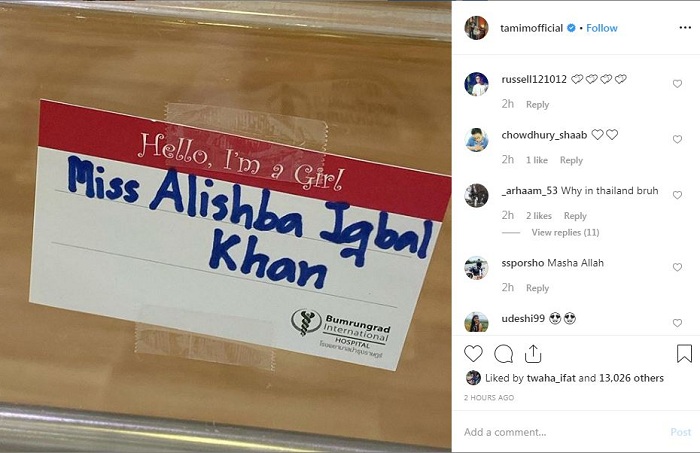The image size is (700, 453).
Task: Like the post with the heart icon
Action: click(x=473, y=353)
